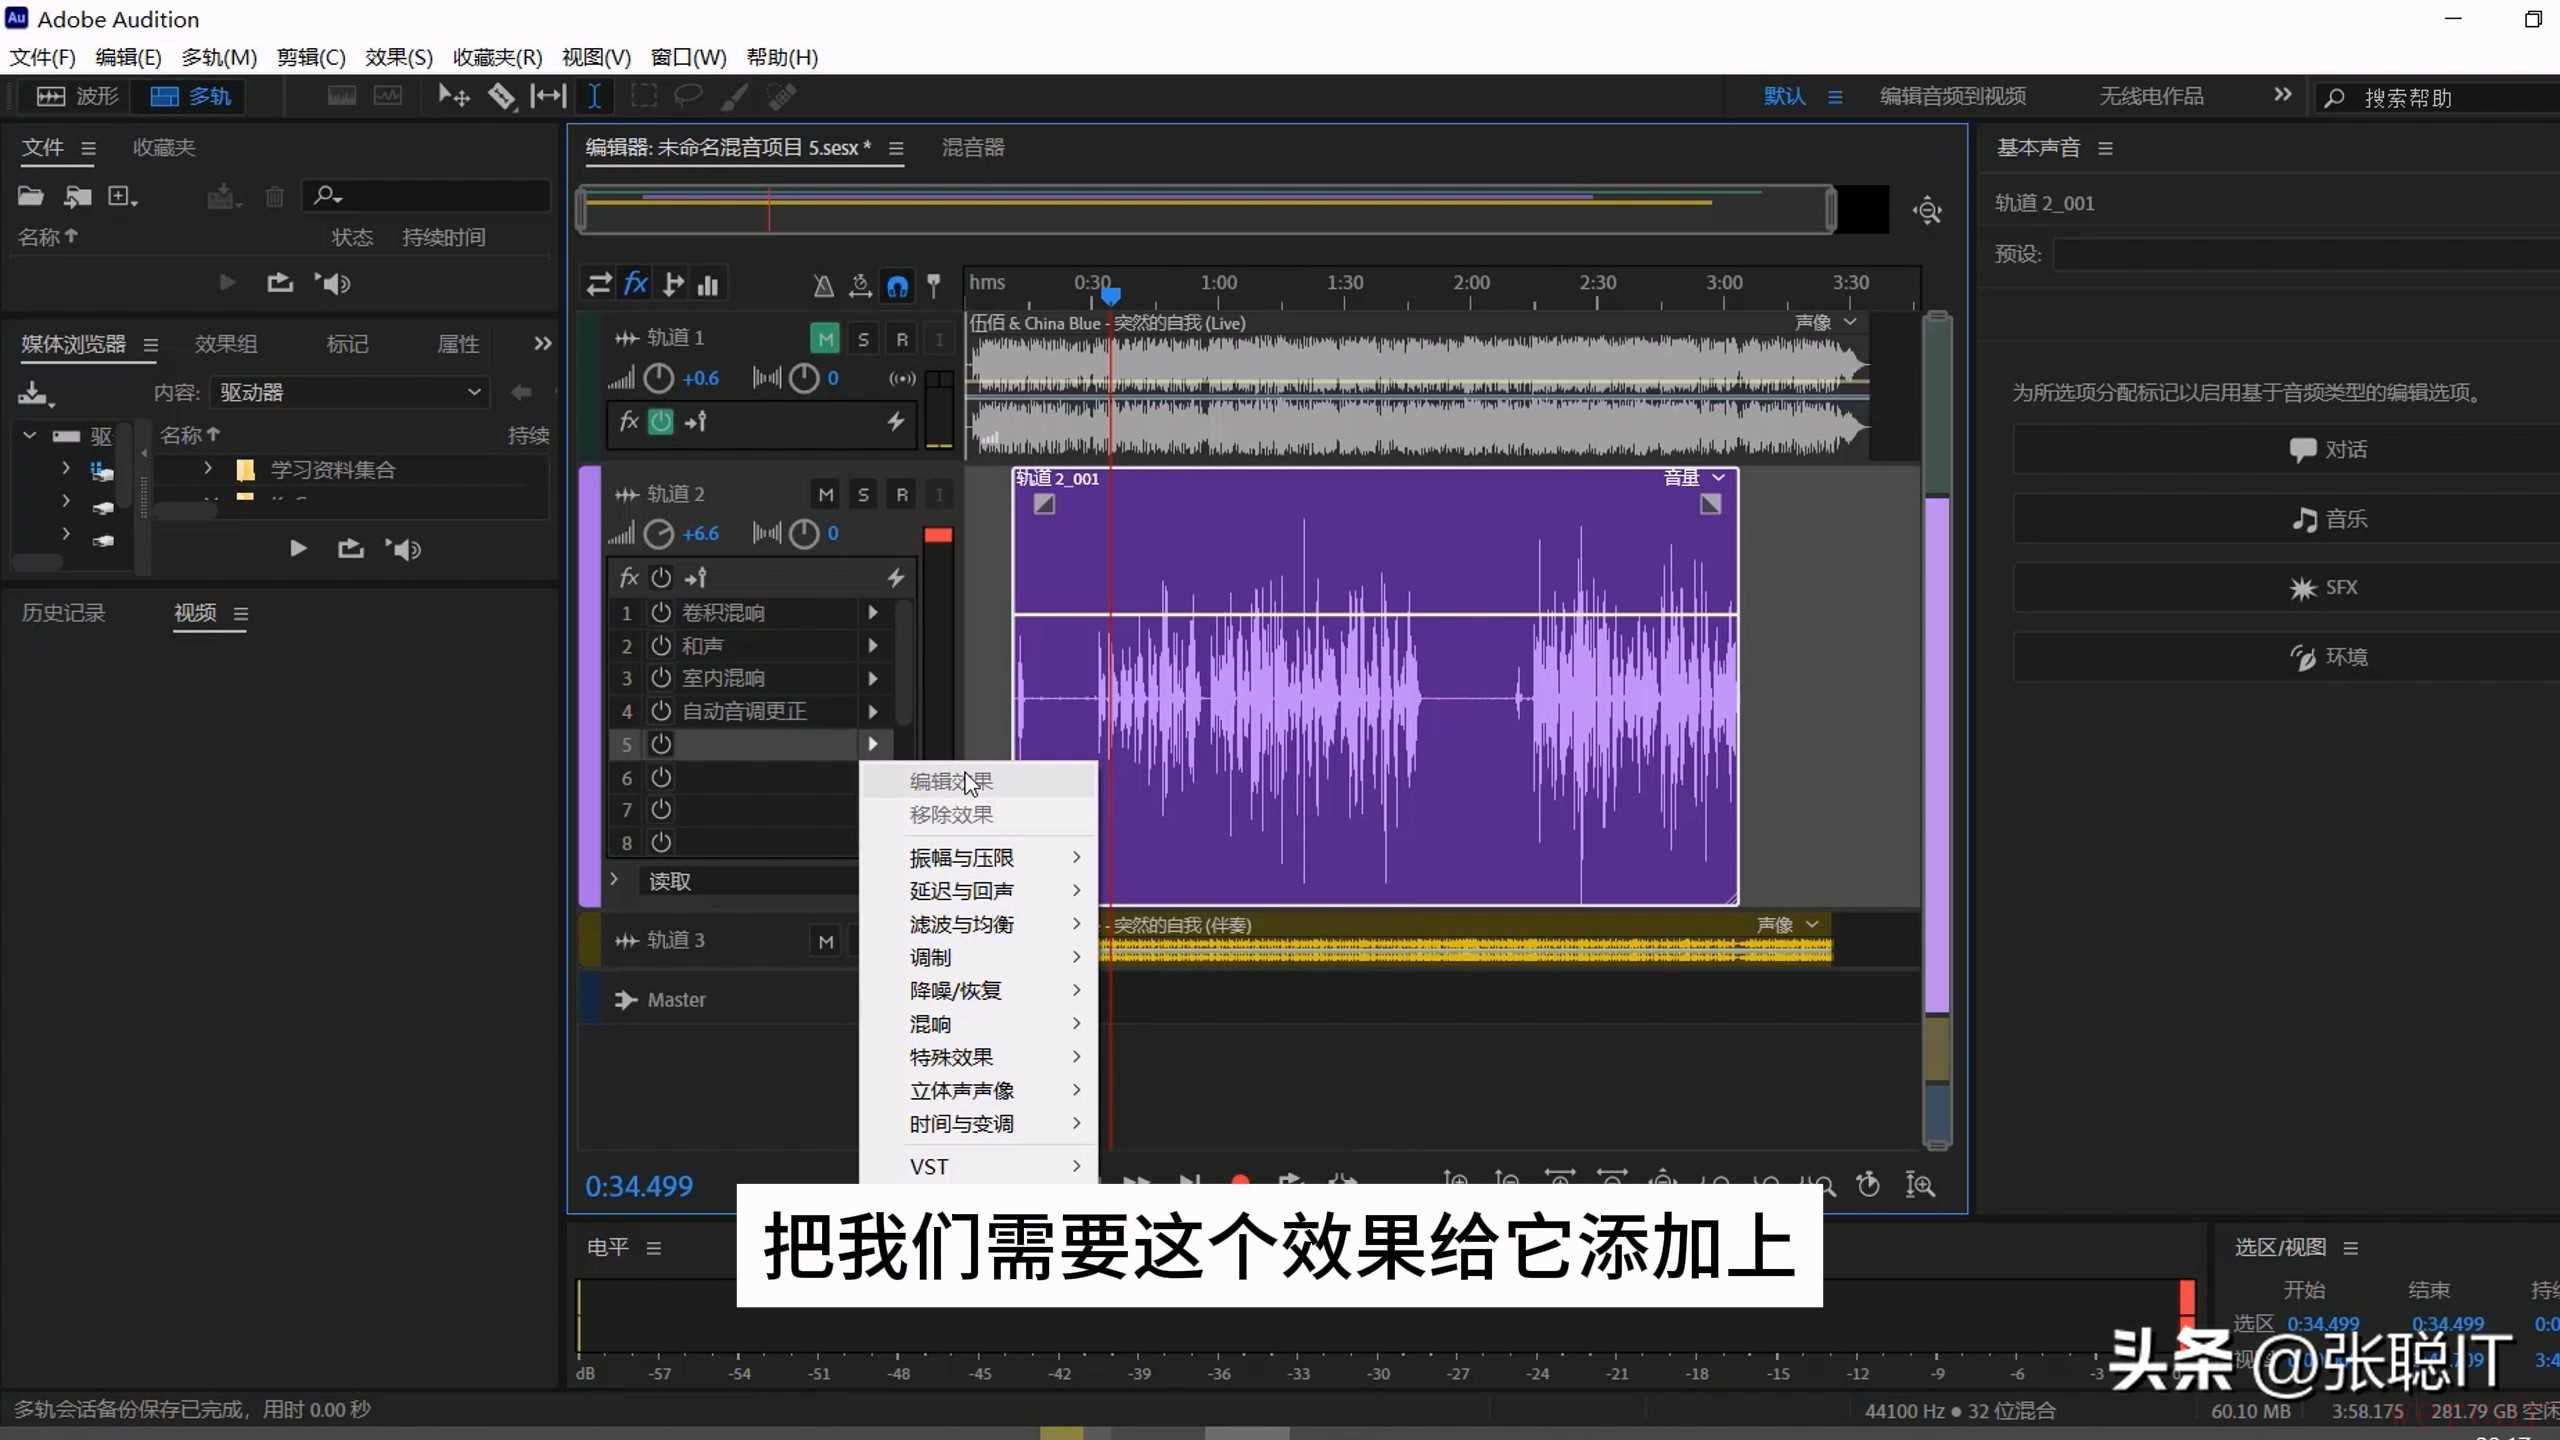Assign the 音乐 audio type
Viewport: 2560px width, 1440px height.
2328,519
